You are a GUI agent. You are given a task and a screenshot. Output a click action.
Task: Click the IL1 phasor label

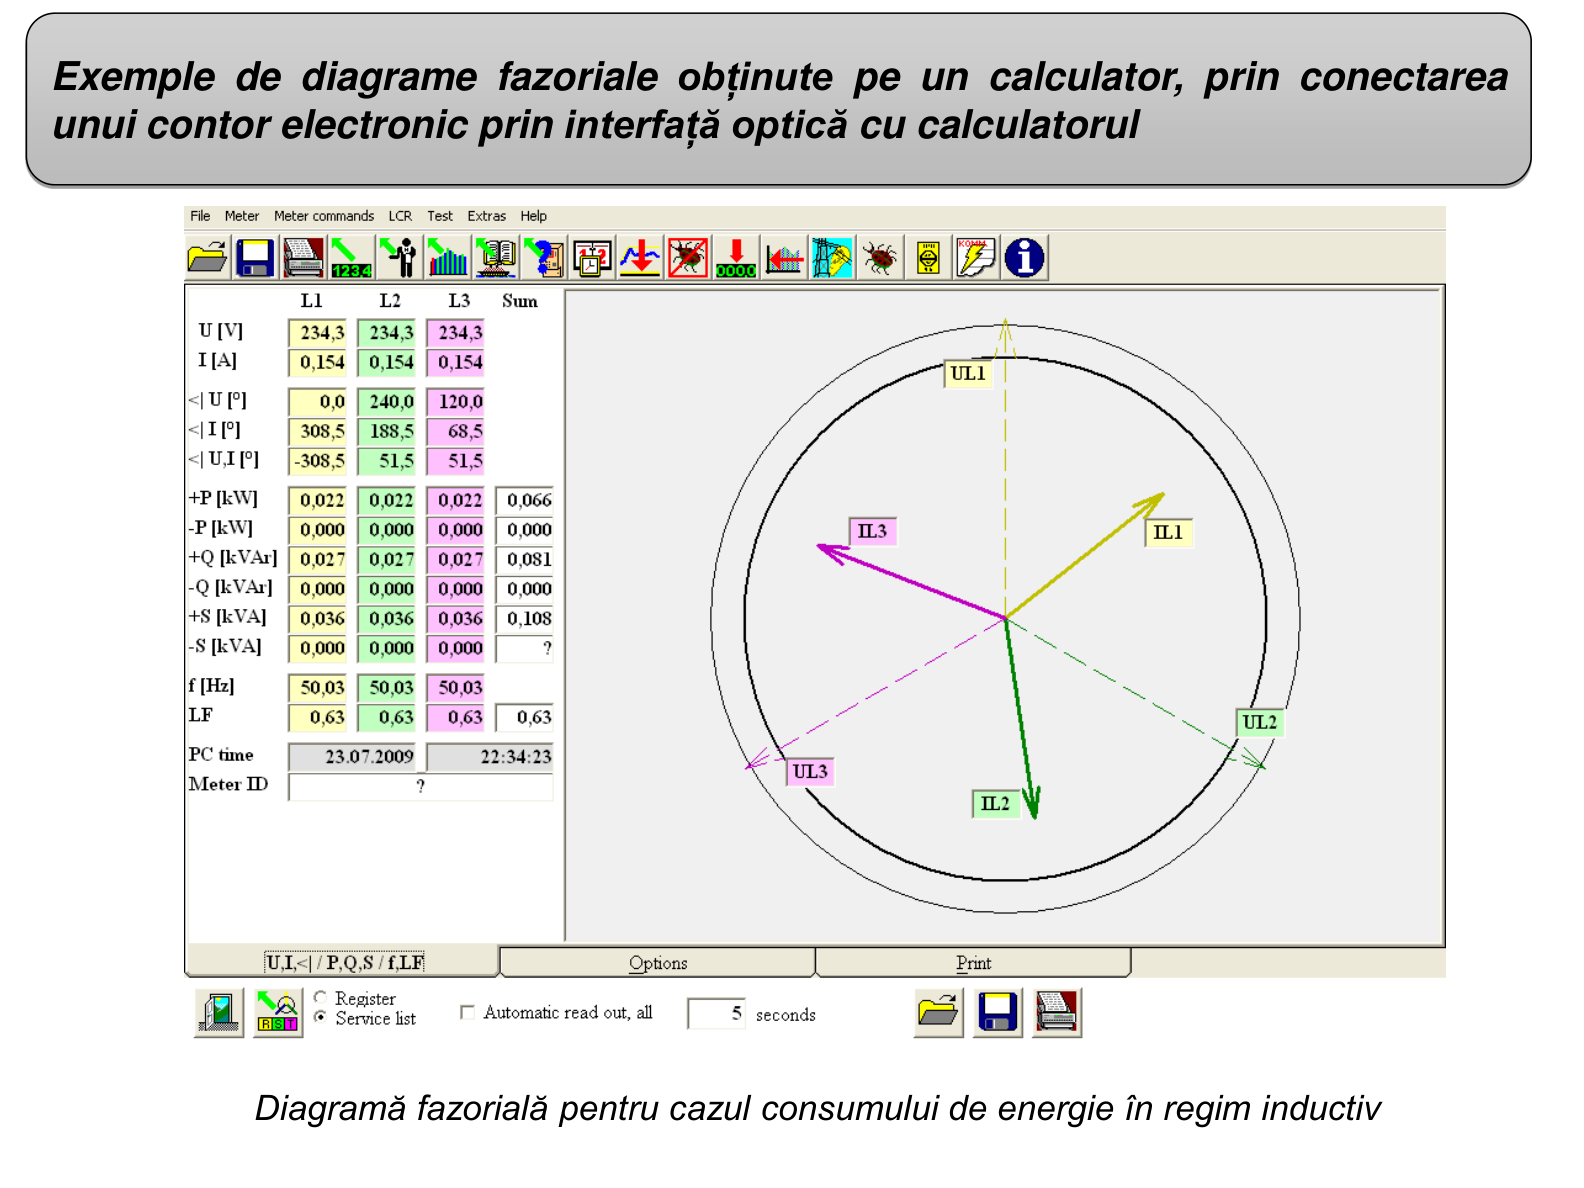click(1168, 533)
